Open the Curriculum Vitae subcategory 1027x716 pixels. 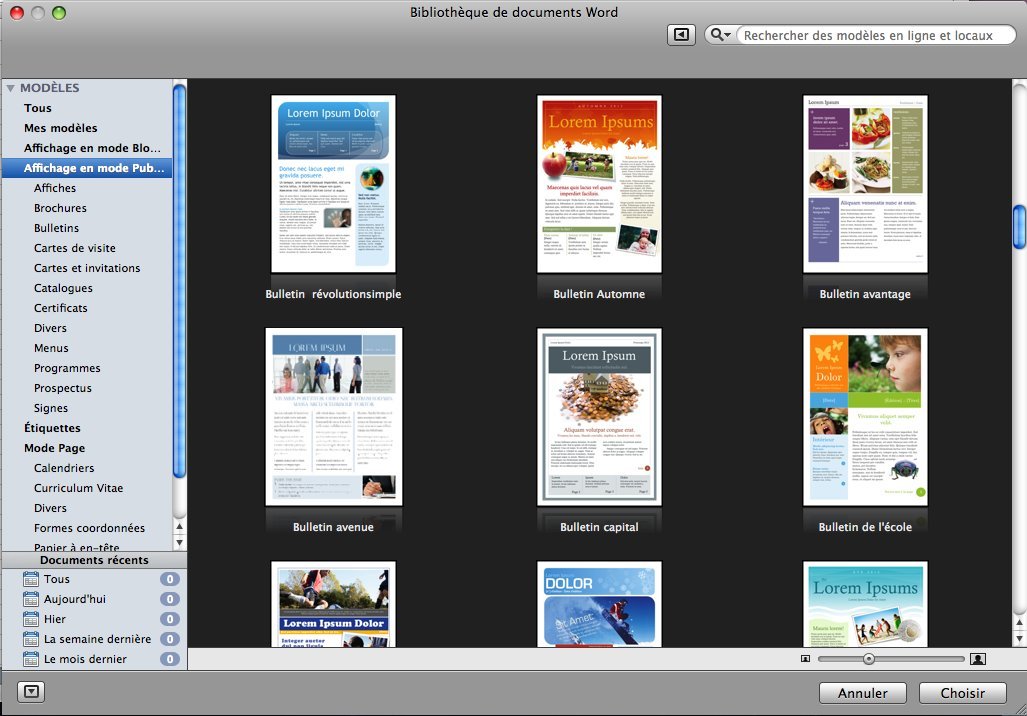(x=79, y=488)
